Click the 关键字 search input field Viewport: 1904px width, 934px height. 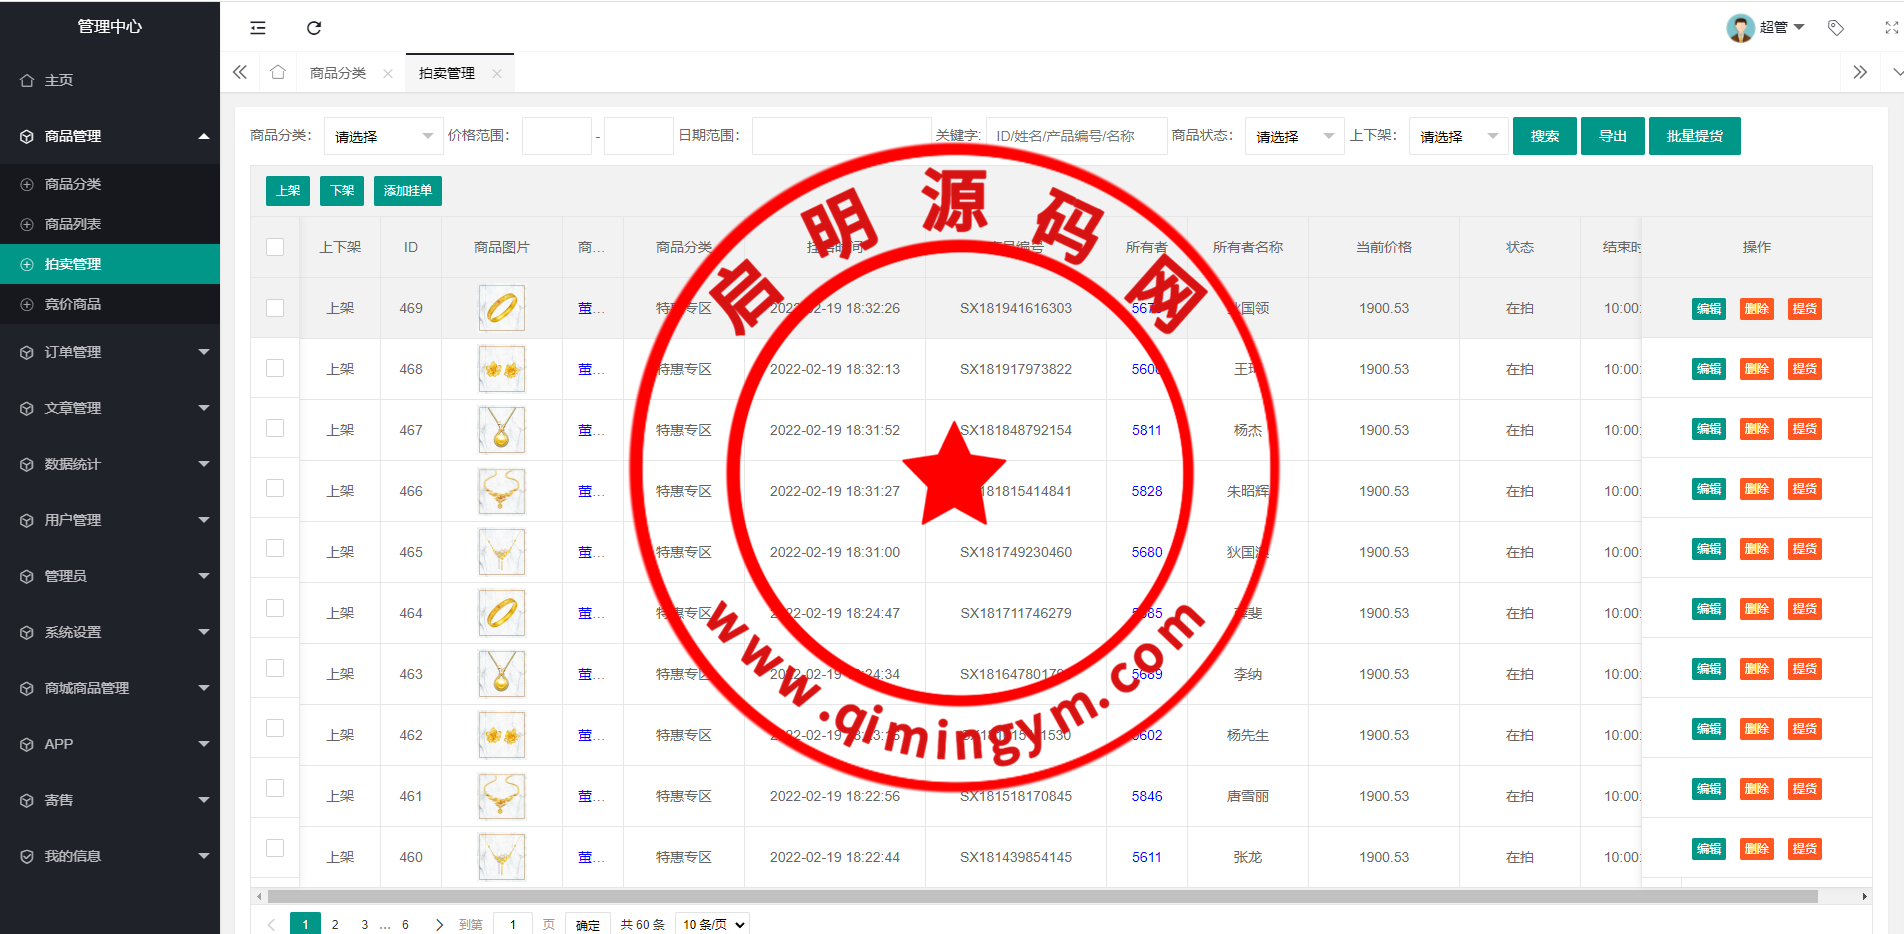pos(1076,137)
